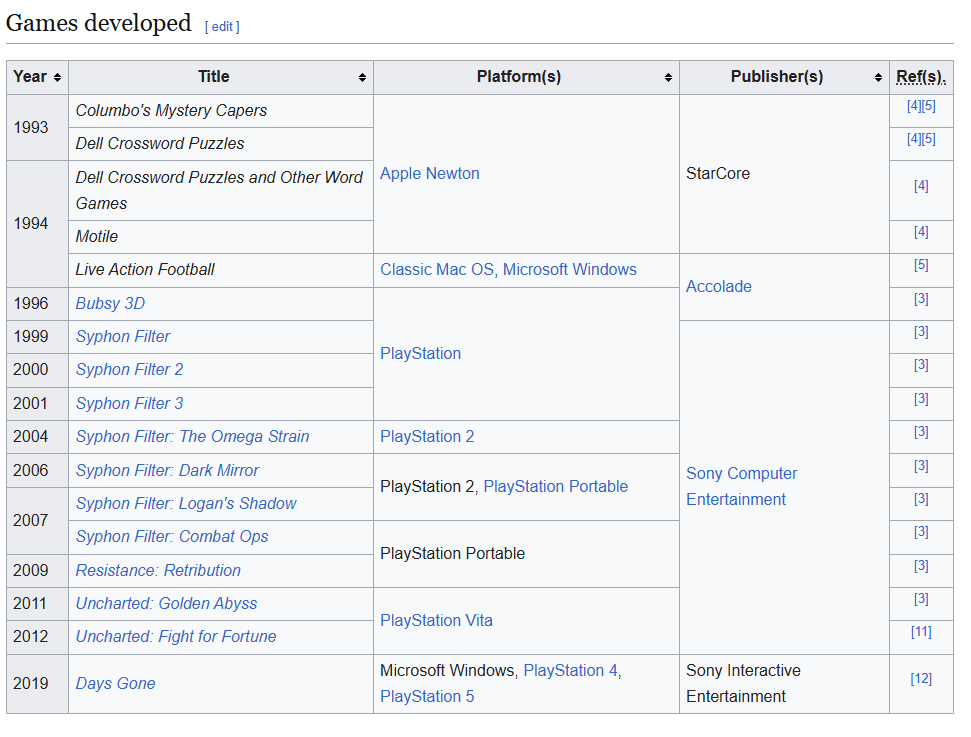Screen dimensions: 971x737
Task: Click the 1993 year cell
Action: 37,128
